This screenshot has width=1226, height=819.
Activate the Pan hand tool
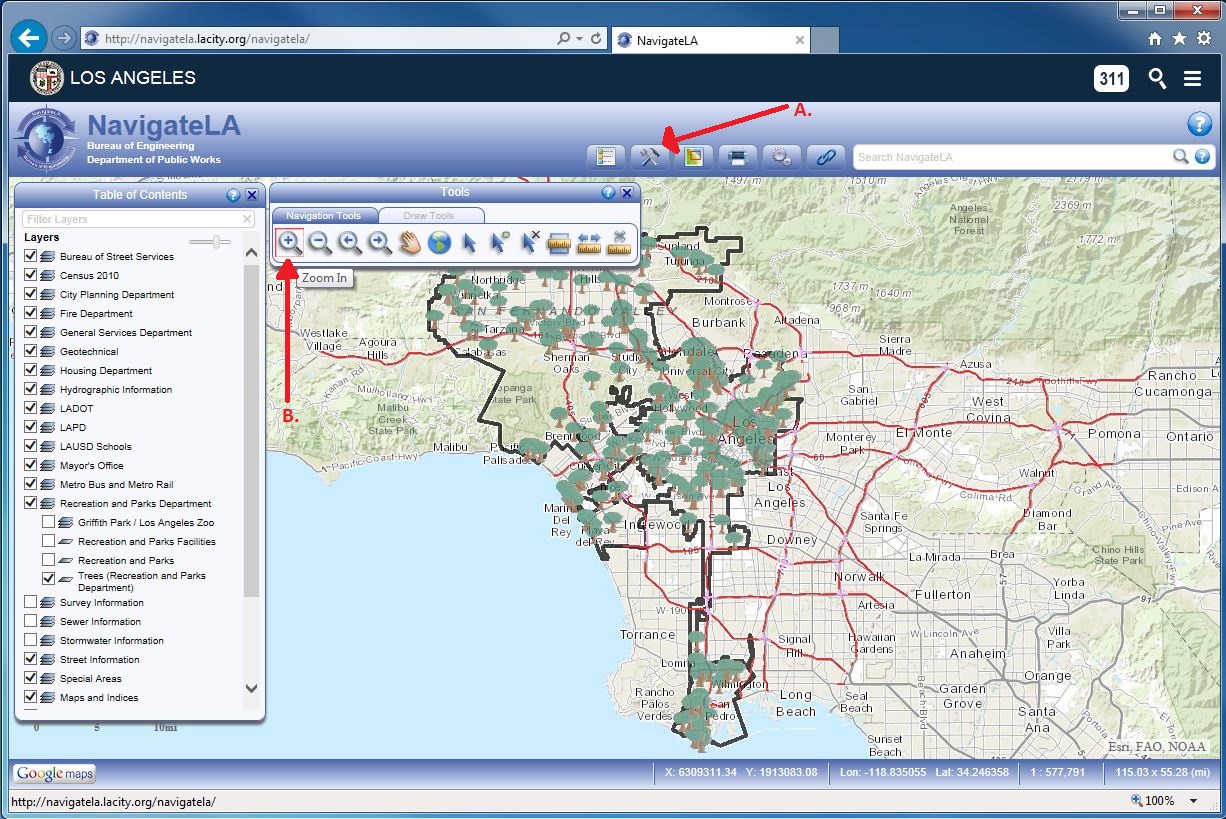click(409, 242)
